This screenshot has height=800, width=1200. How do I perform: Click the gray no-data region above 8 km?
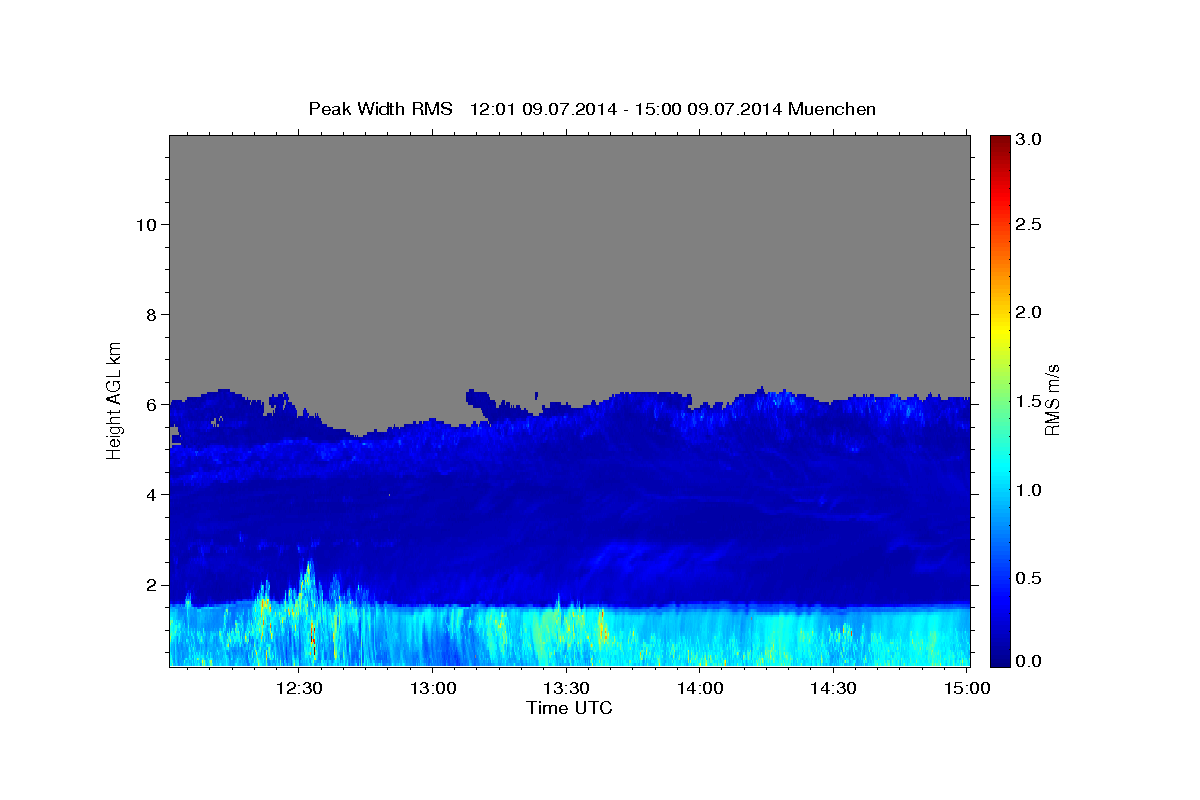click(x=569, y=225)
